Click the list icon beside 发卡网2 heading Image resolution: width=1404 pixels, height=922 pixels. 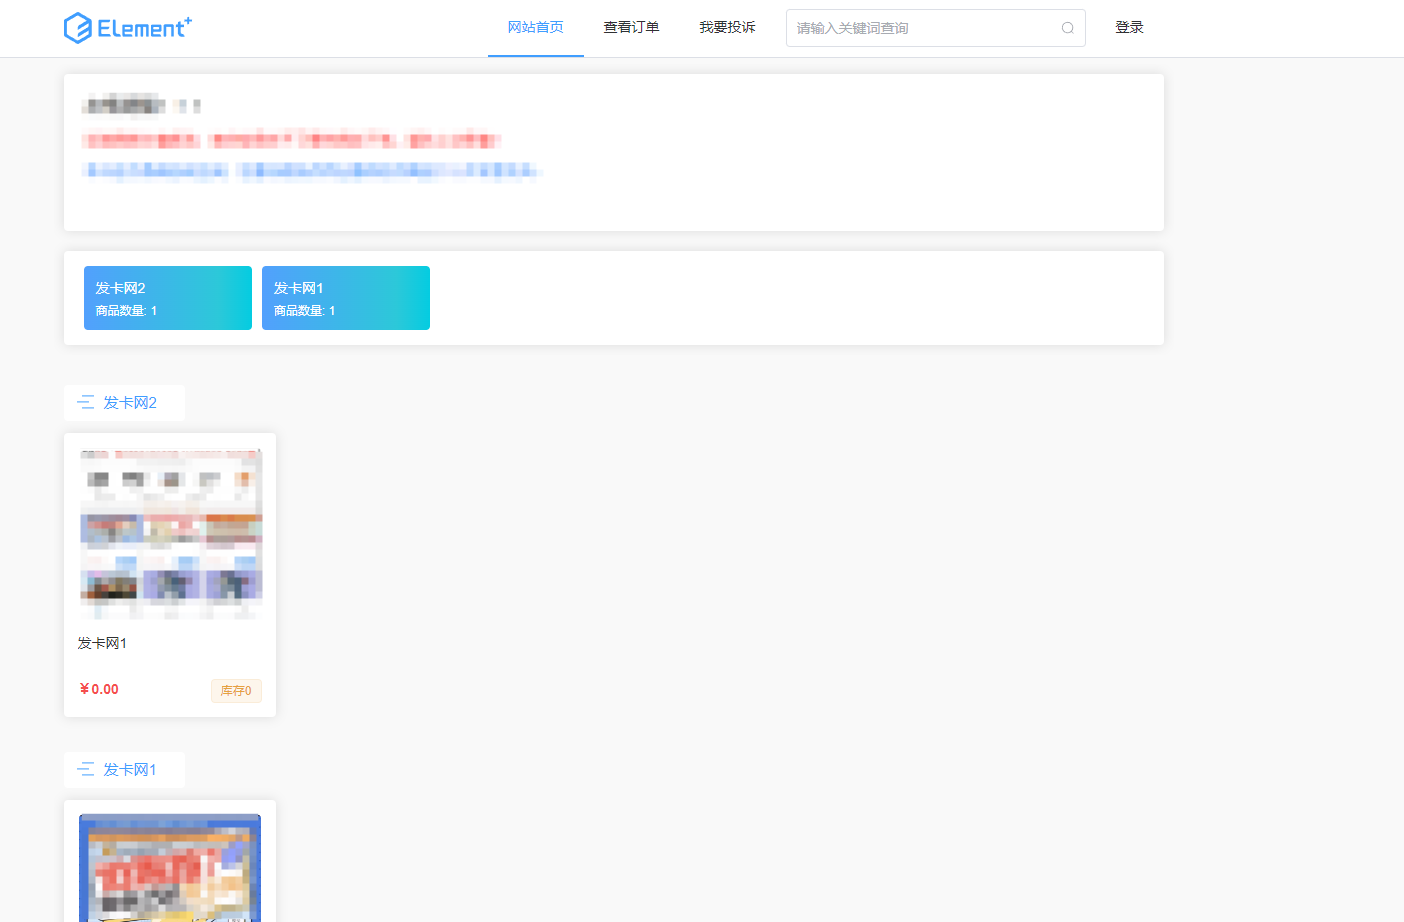coord(85,402)
